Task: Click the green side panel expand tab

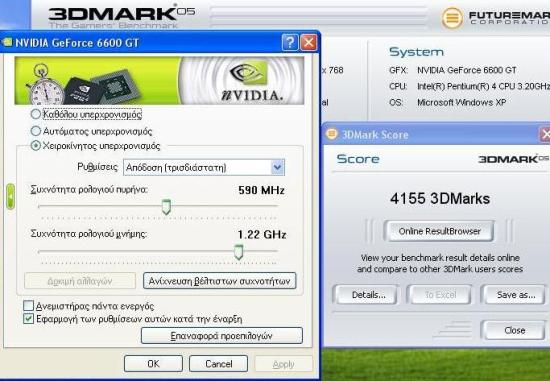Action: [11, 197]
